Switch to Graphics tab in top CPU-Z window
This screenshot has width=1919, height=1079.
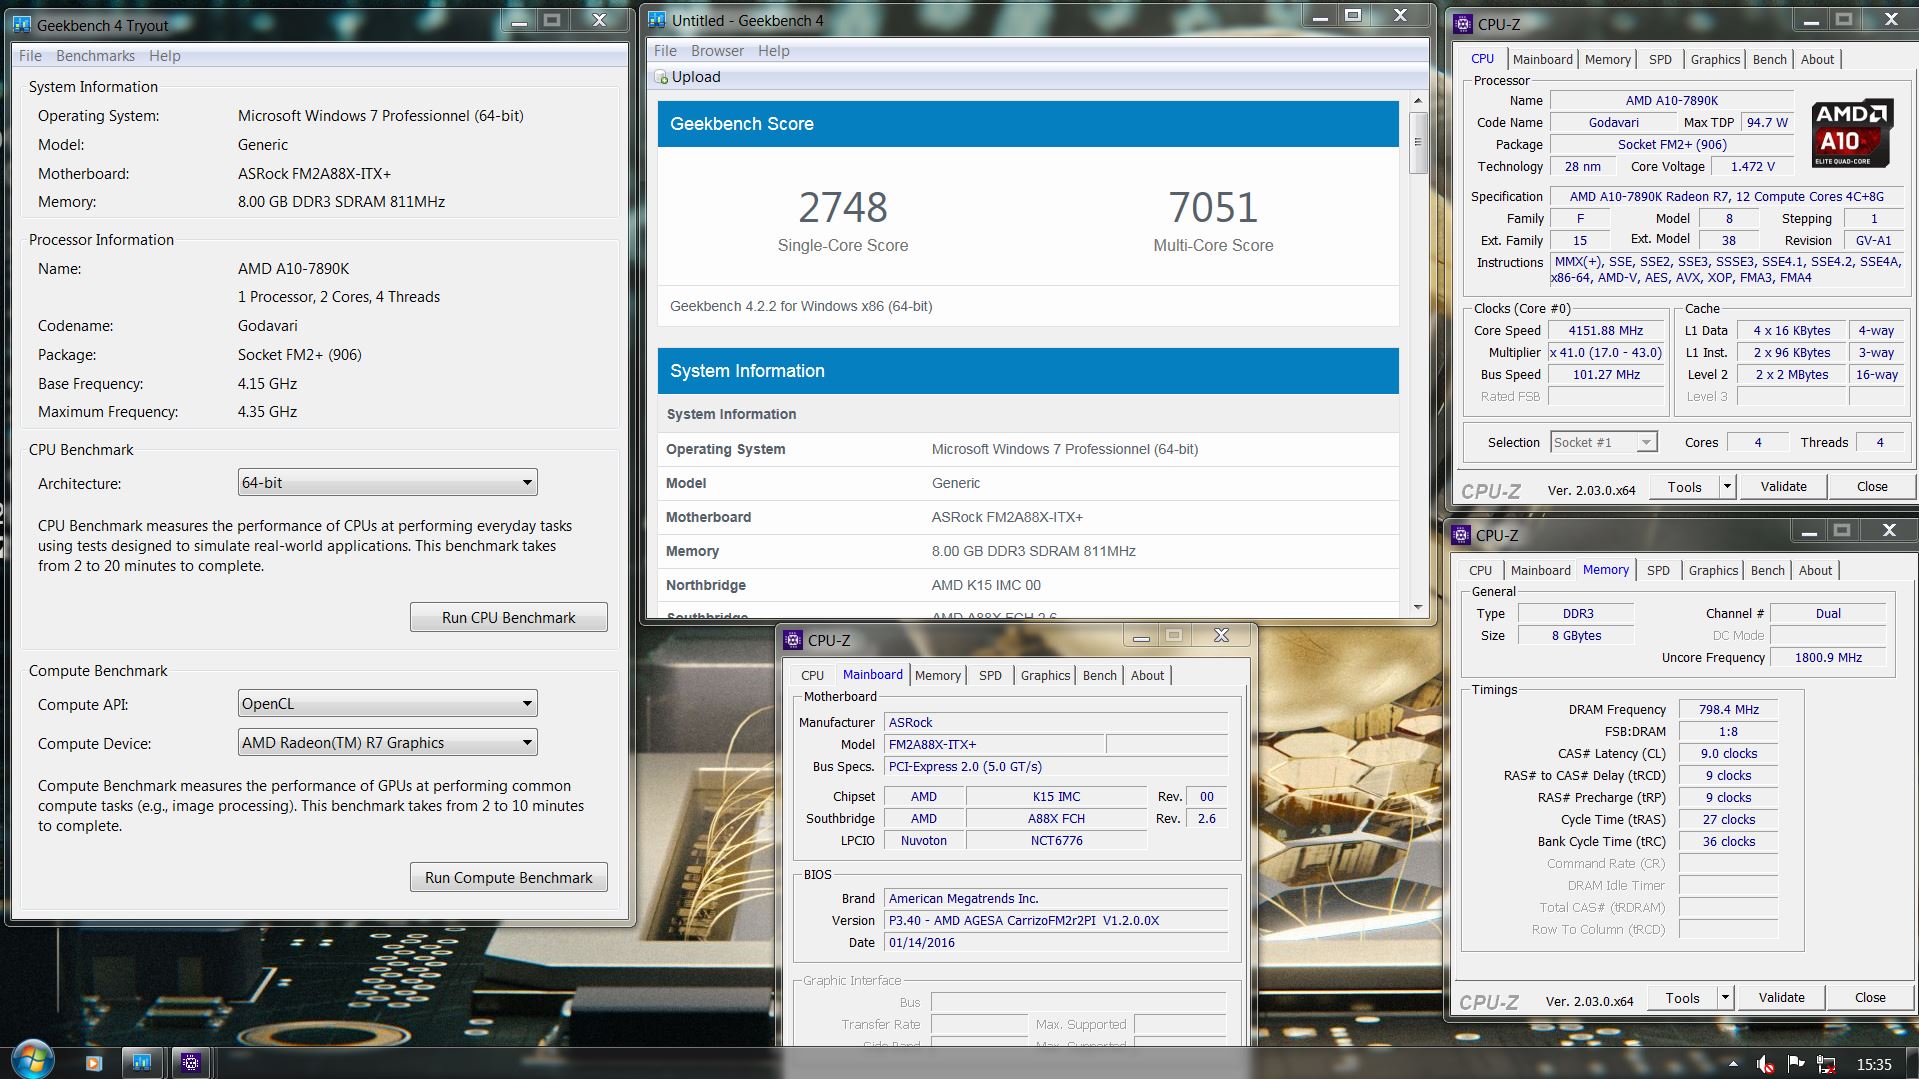[1715, 60]
